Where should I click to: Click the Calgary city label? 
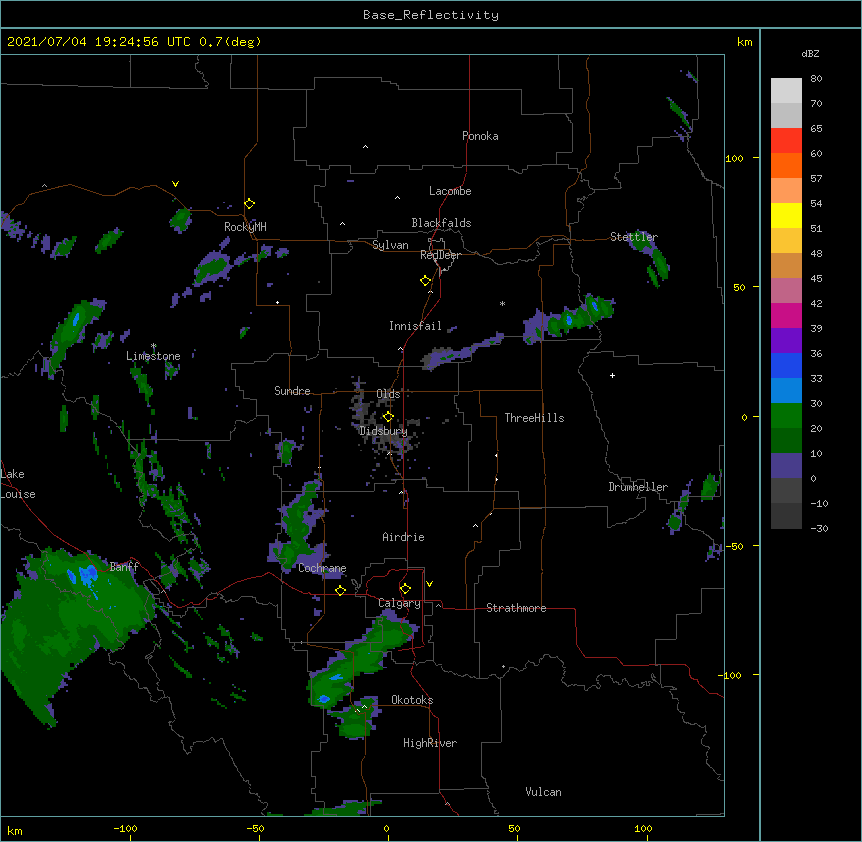pyautogui.click(x=399, y=603)
